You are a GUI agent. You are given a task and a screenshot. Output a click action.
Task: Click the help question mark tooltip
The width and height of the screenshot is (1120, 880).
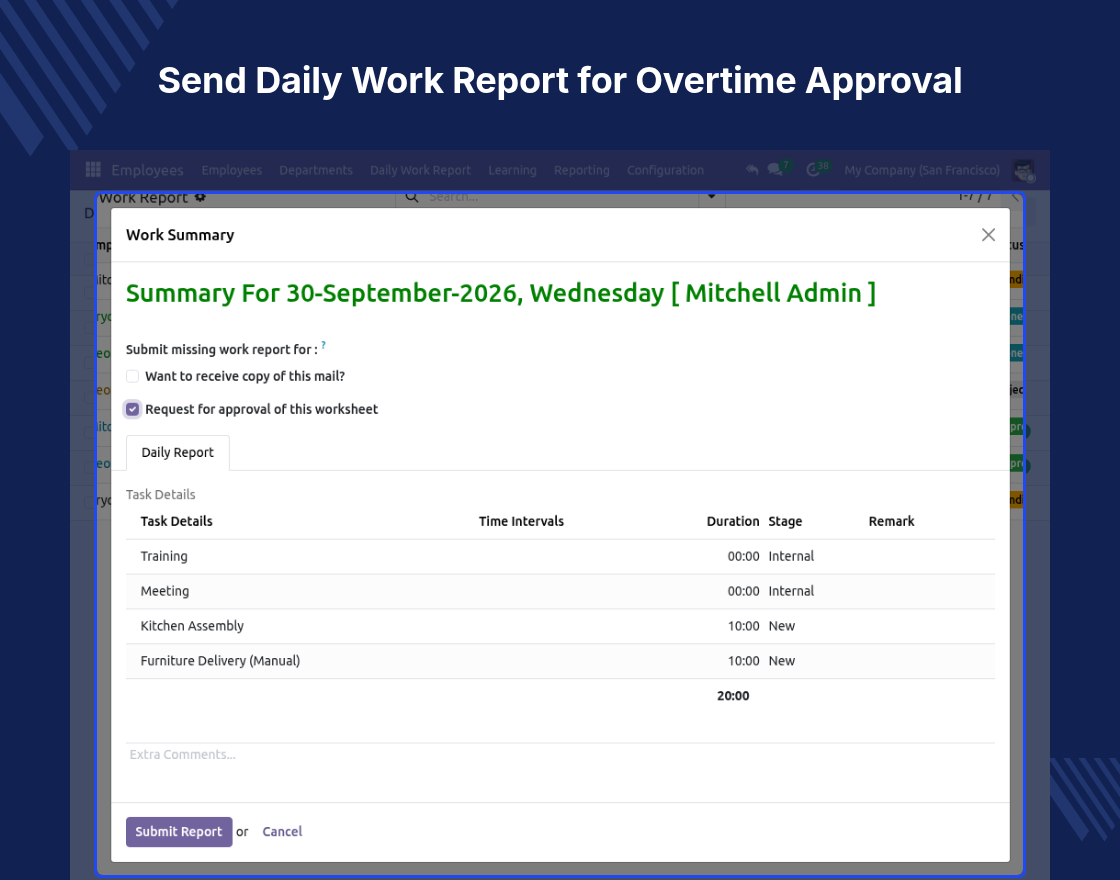click(324, 345)
